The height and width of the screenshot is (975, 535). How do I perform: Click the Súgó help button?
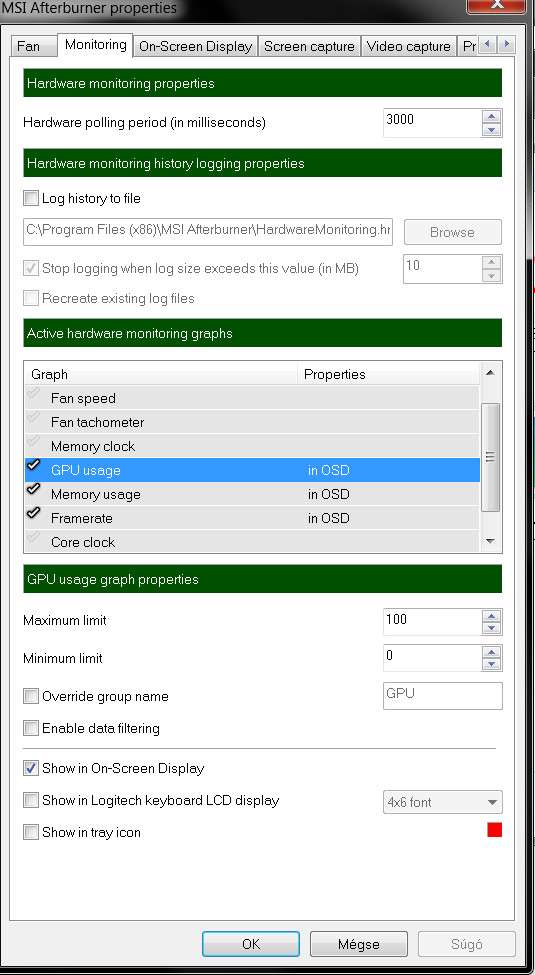click(x=466, y=944)
